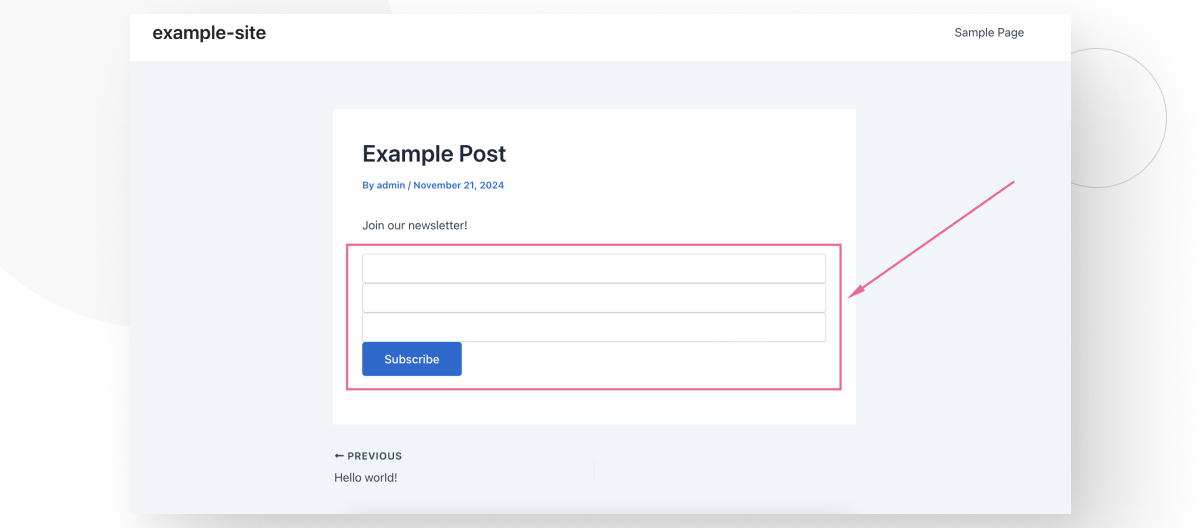Click blank header area between title and menu
The height and width of the screenshot is (528, 1200).
[x=600, y=33]
